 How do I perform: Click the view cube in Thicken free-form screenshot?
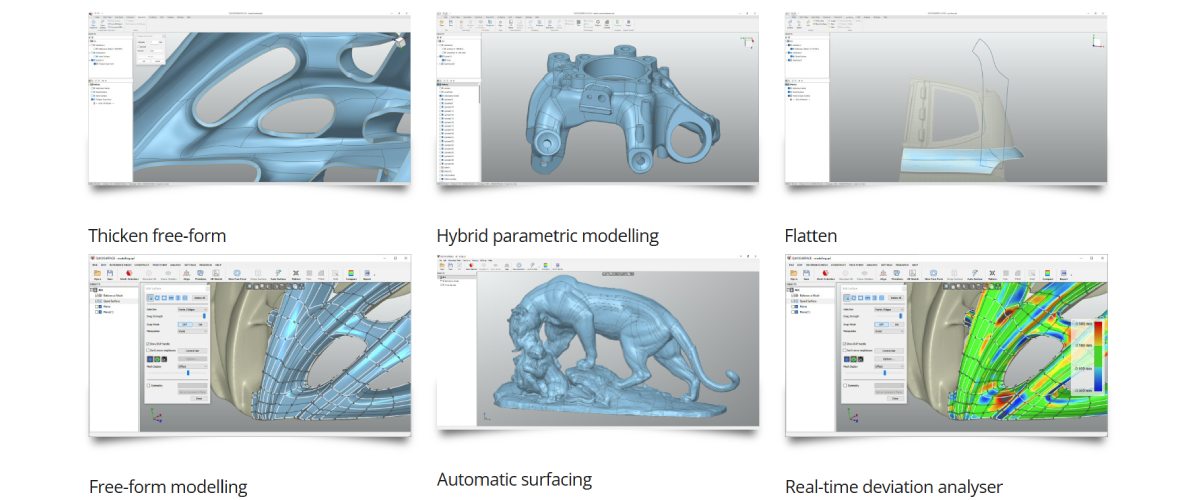point(401,42)
